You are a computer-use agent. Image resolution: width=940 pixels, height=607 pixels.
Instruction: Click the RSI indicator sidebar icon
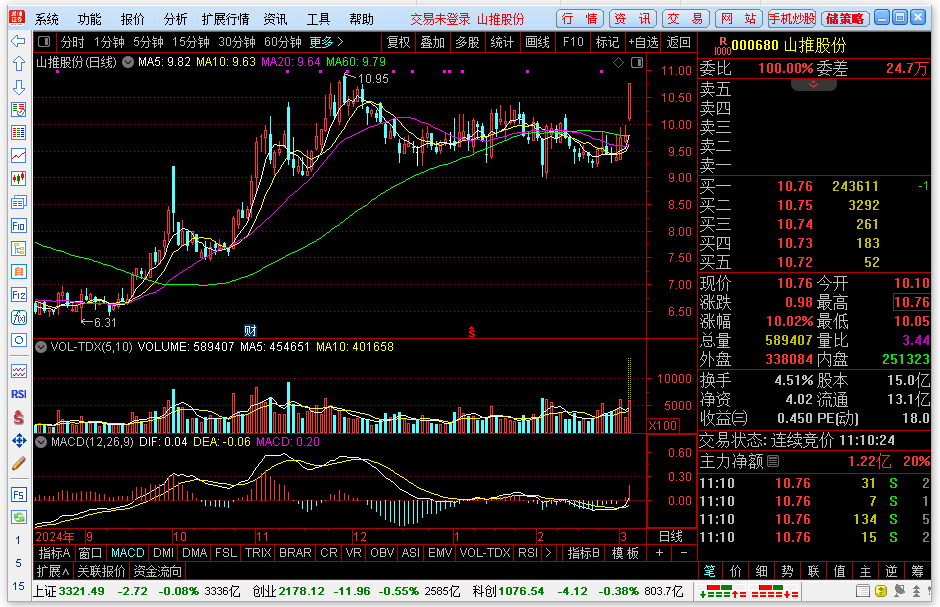tap(19, 394)
